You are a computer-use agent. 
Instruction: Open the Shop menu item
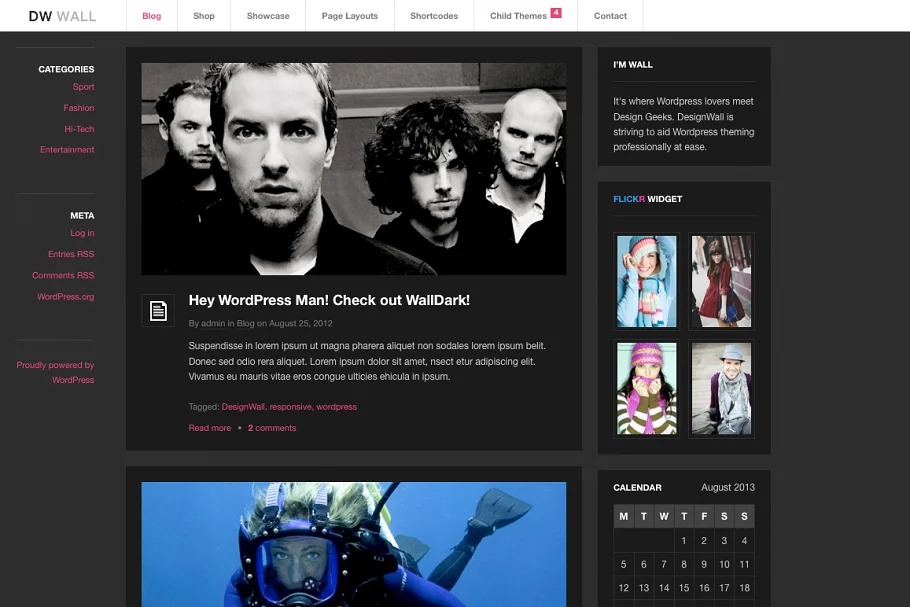[x=204, y=16]
